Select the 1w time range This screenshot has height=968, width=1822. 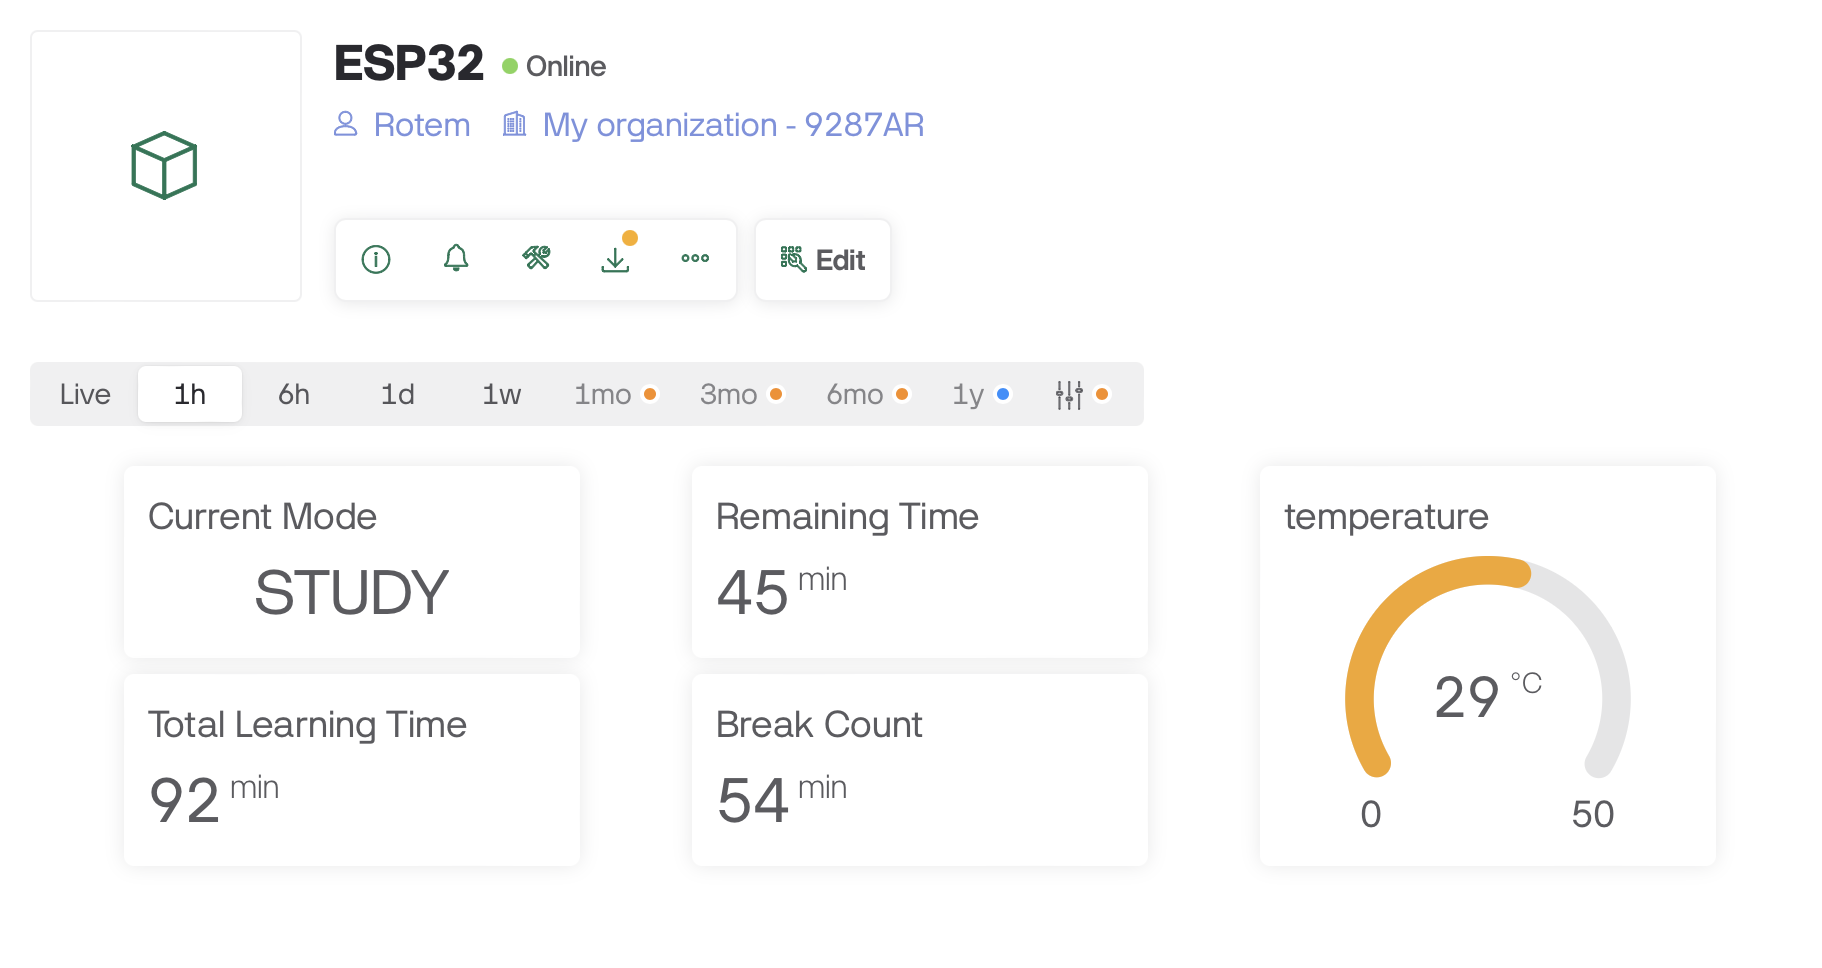point(502,394)
